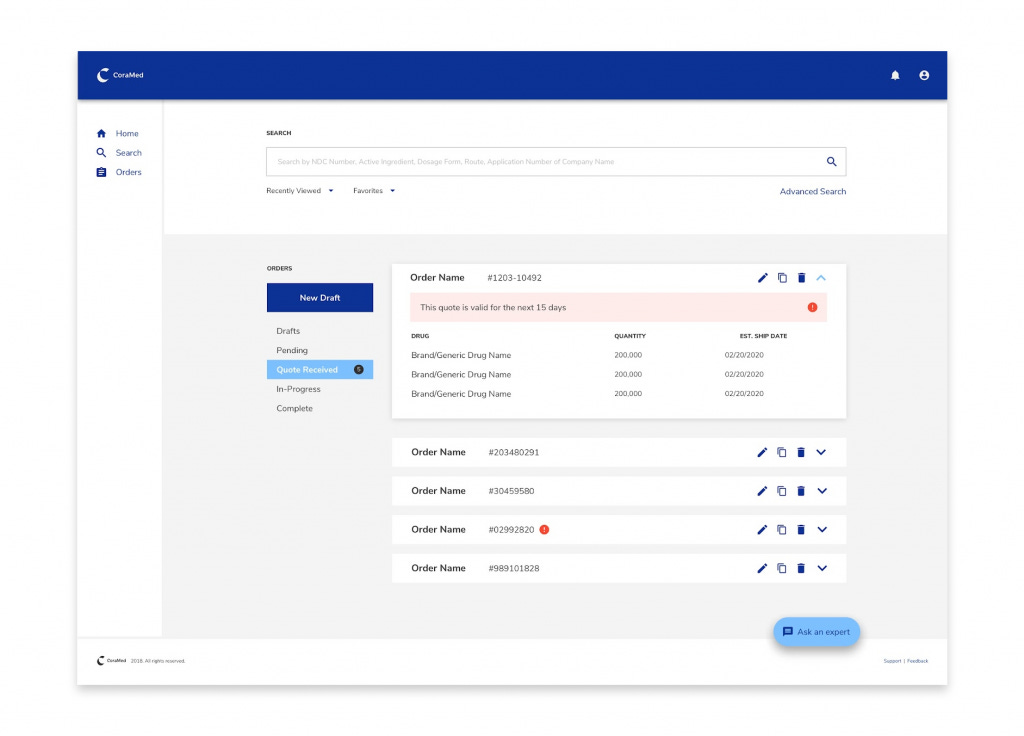This screenshot has height=736, width=1024.
Task: Open the user account profile icon
Action: [x=923, y=75]
